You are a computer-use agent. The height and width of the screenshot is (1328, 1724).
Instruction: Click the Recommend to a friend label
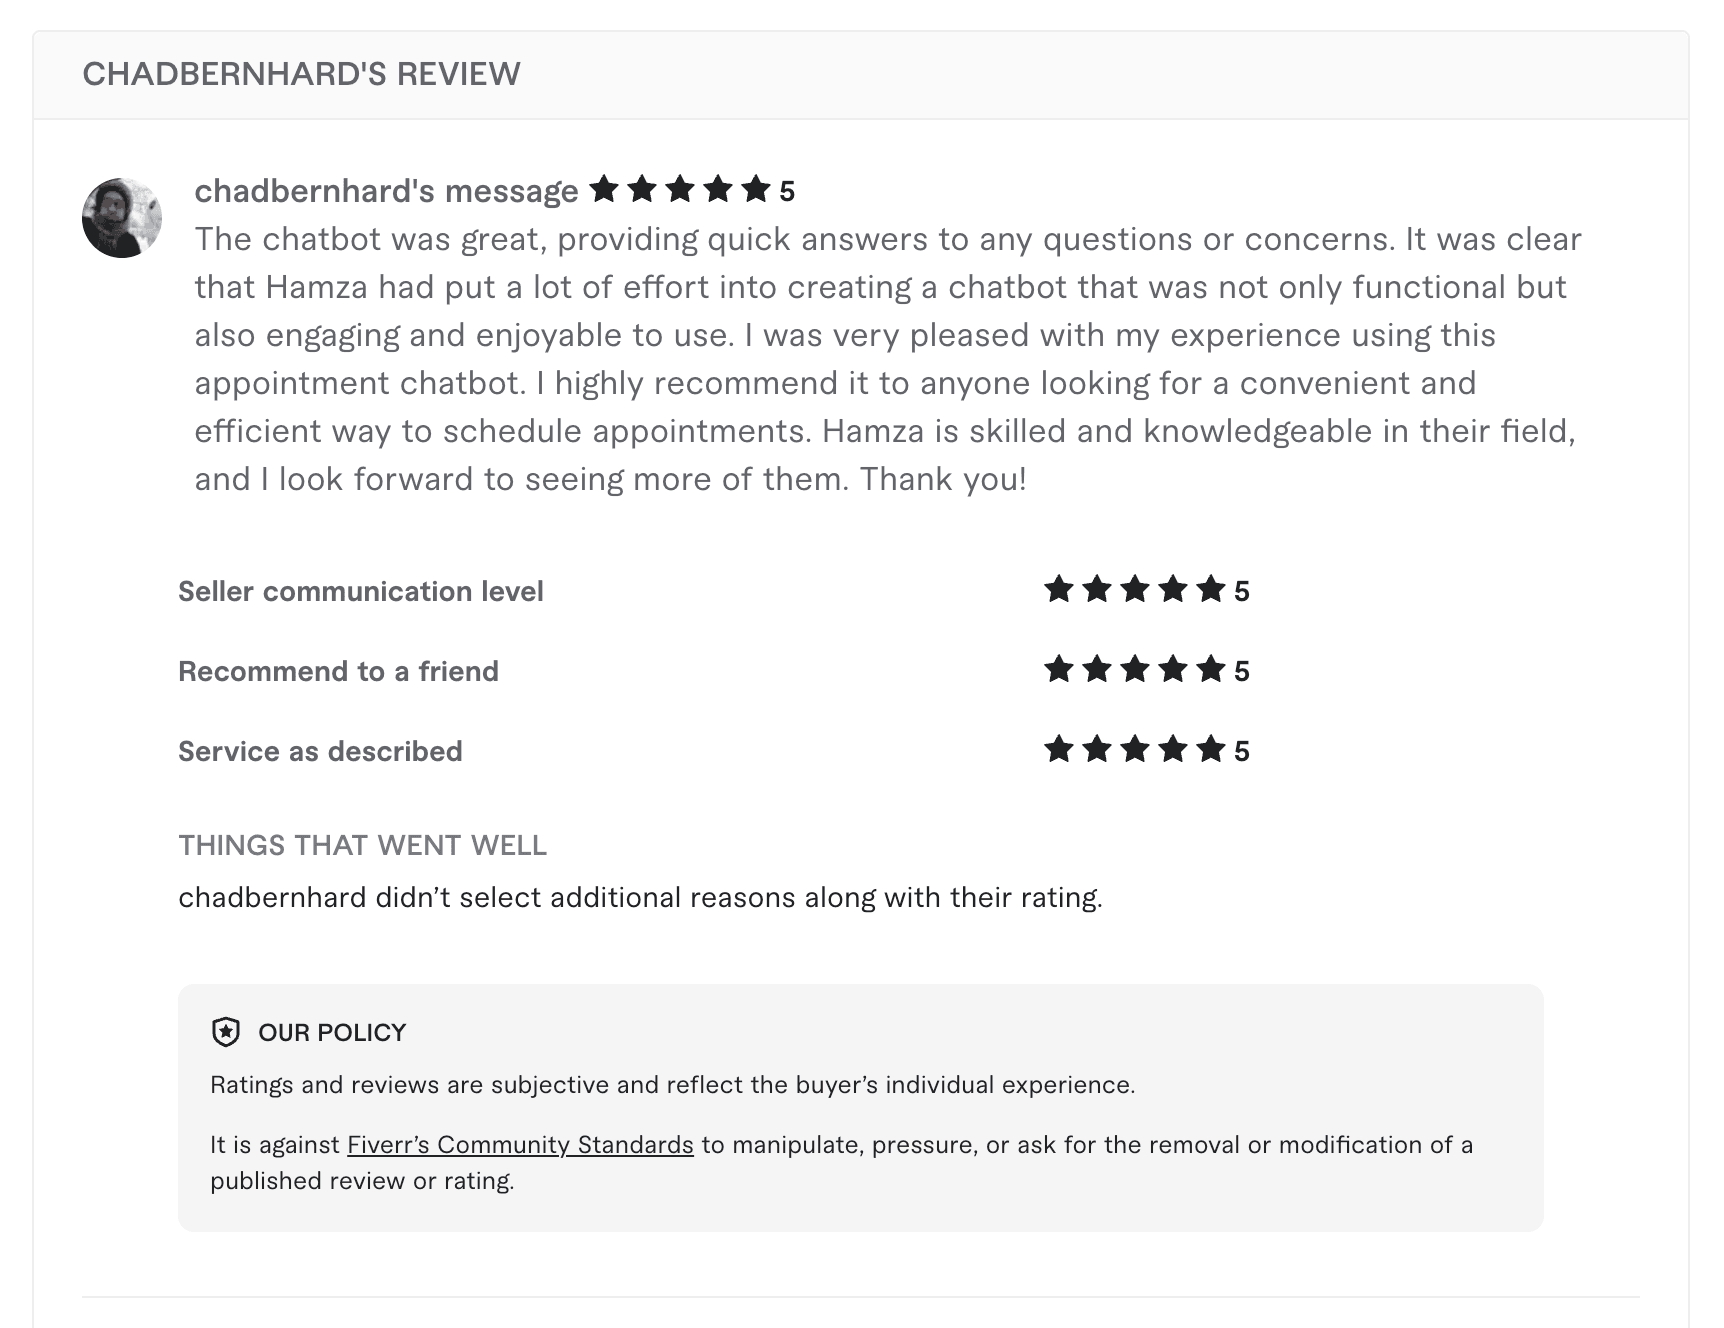pyautogui.click(x=338, y=671)
